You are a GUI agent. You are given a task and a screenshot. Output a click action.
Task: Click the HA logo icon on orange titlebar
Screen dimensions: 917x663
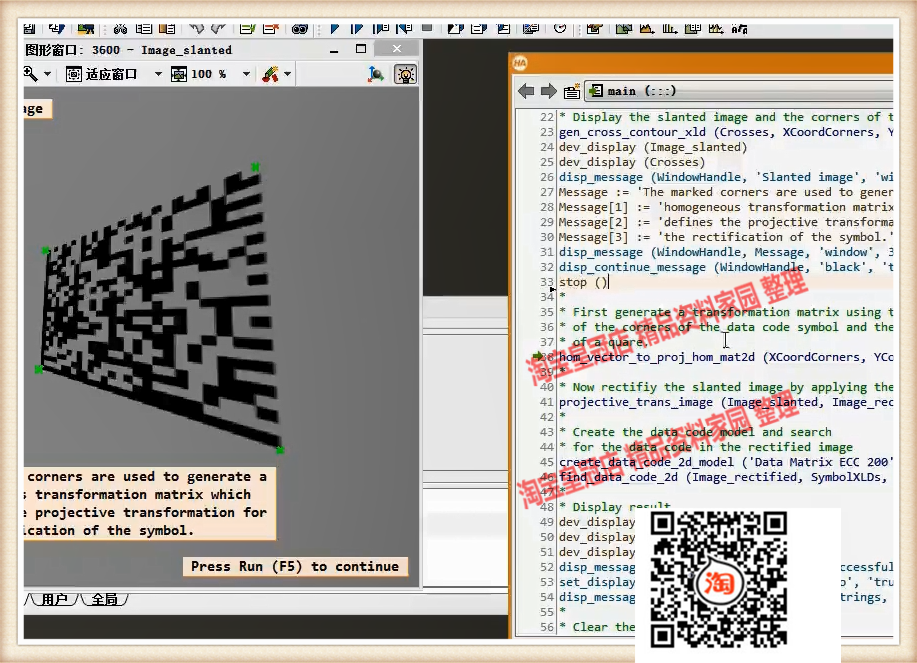pyautogui.click(x=520, y=63)
